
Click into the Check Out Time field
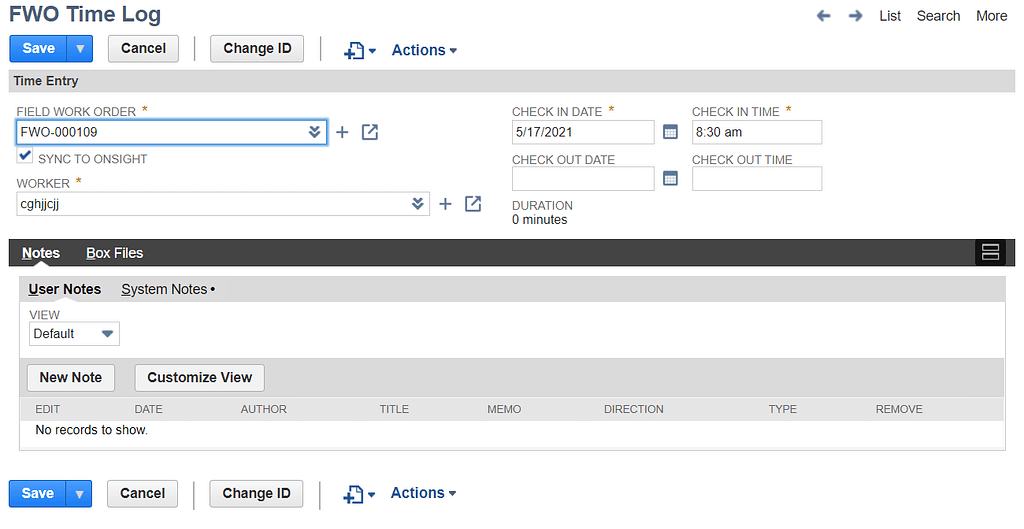pyautogui.click(x=757, y=179)
